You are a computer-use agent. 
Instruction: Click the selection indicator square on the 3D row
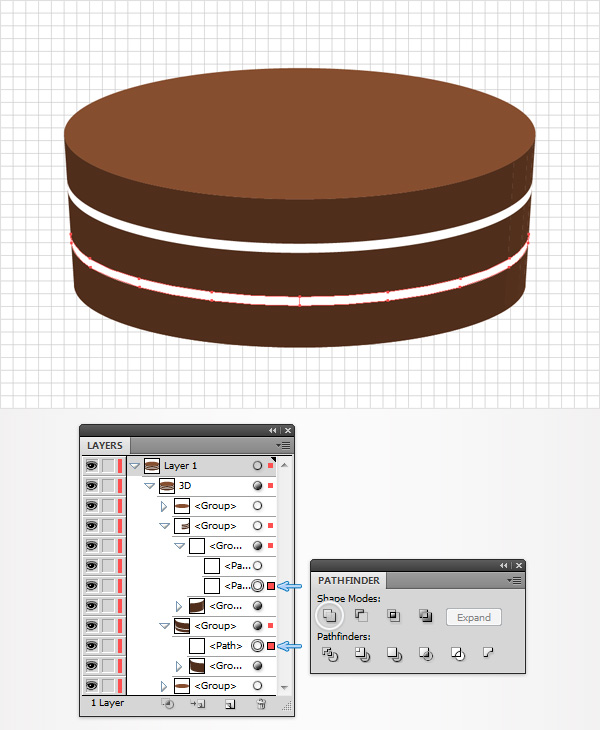[270, 486]
